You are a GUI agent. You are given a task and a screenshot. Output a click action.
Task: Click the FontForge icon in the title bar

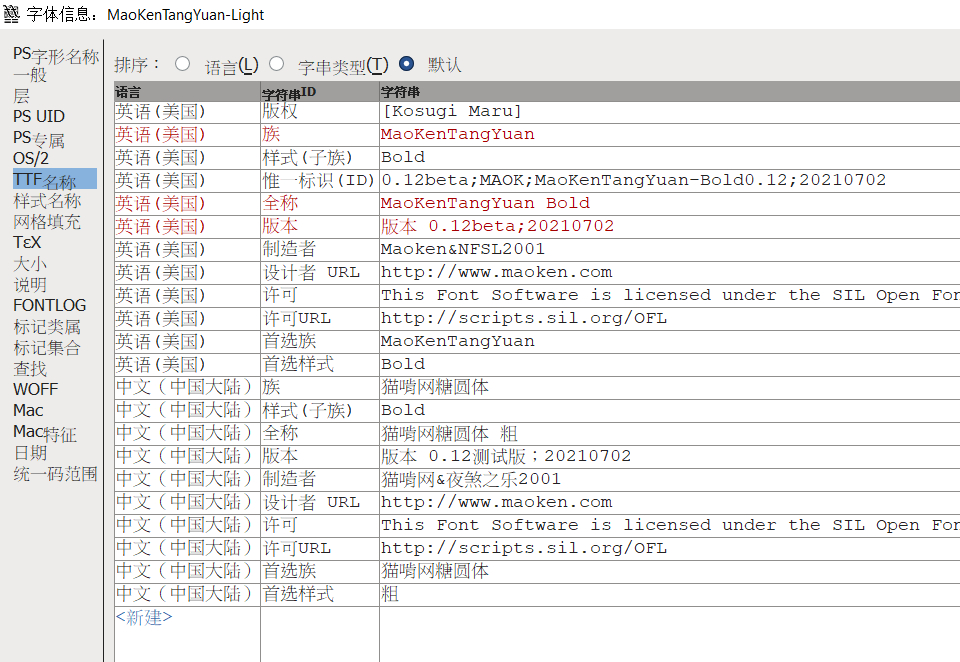11,13
